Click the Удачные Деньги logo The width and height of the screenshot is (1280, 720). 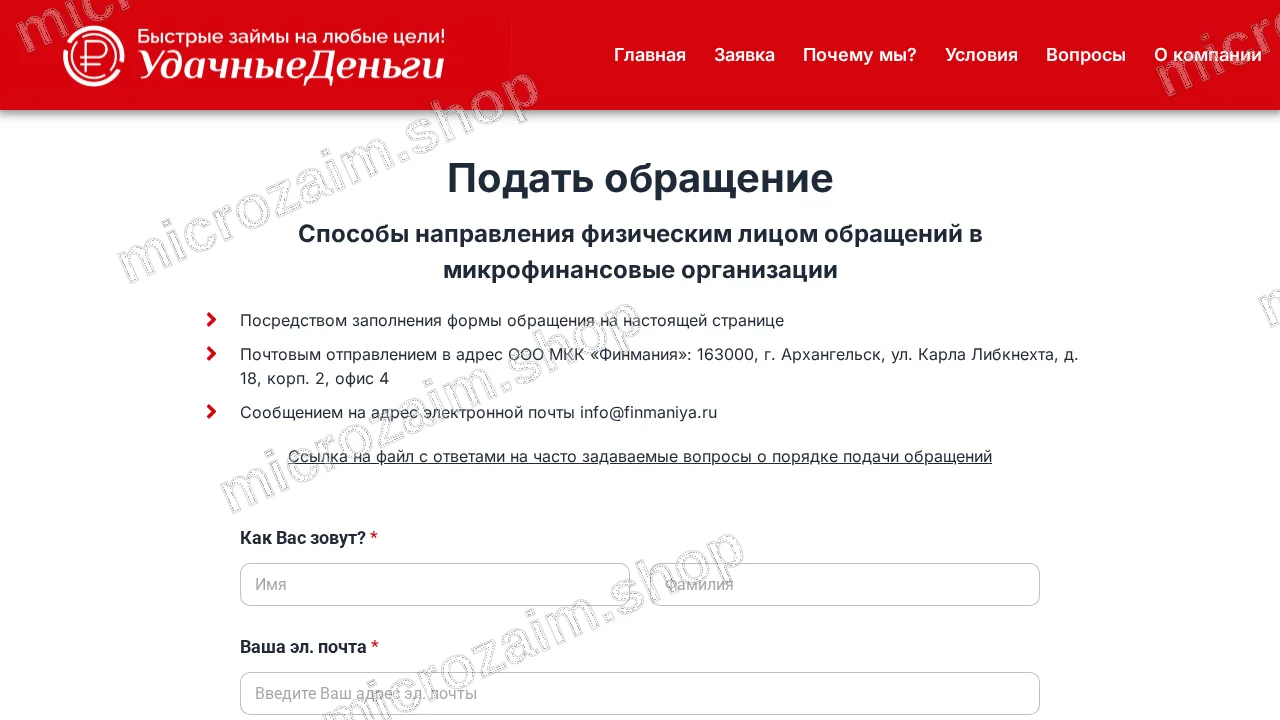pyautogui.click(x=254, y=55)
